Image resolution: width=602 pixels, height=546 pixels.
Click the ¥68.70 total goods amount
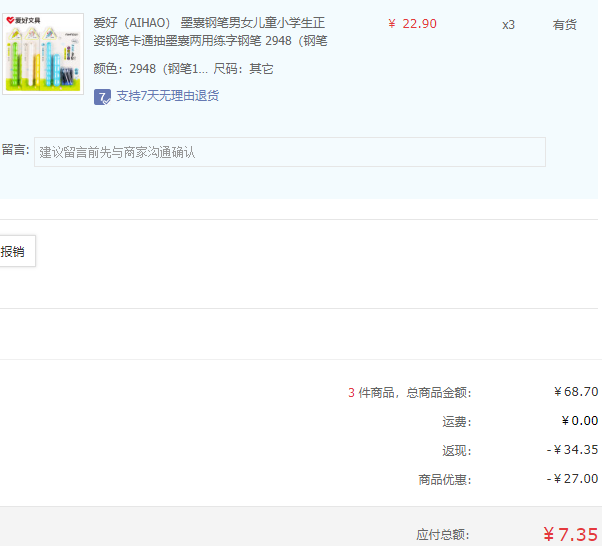tap(575, 392)
